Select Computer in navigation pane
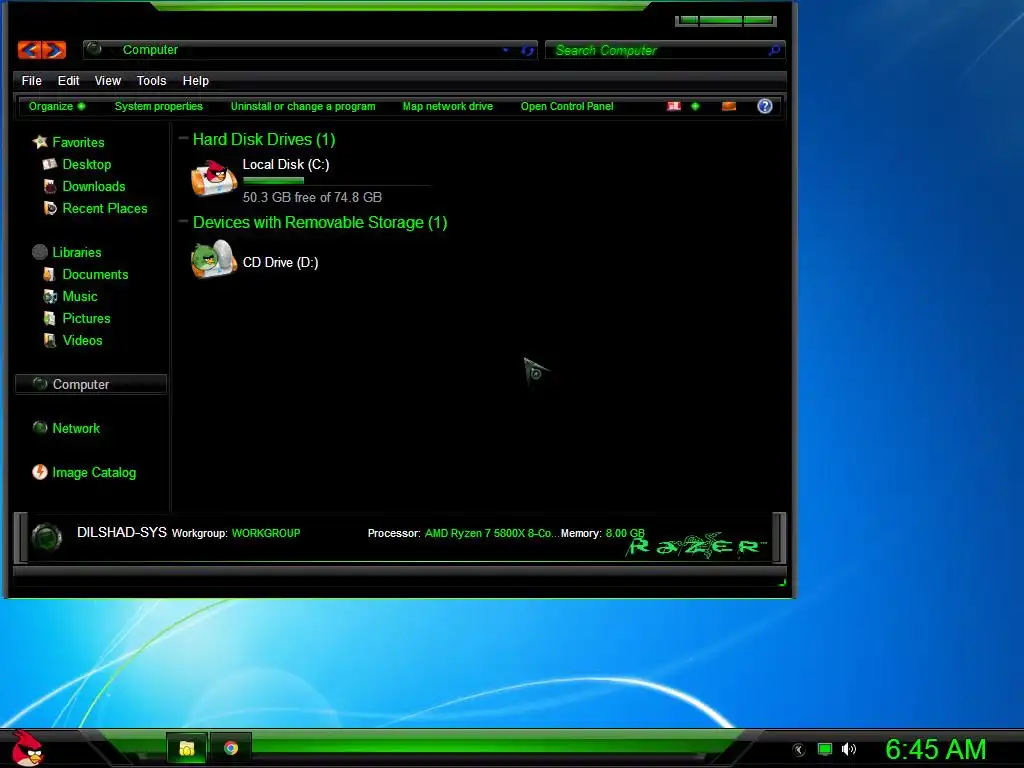 point(91,384)
